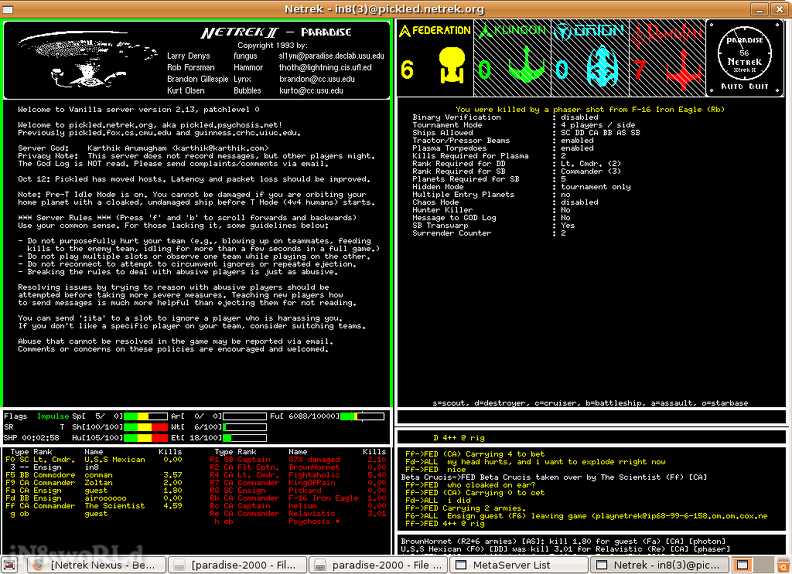Click the SHP 00:02:58 timer text

pyautogui.click(x=31, y=438)
